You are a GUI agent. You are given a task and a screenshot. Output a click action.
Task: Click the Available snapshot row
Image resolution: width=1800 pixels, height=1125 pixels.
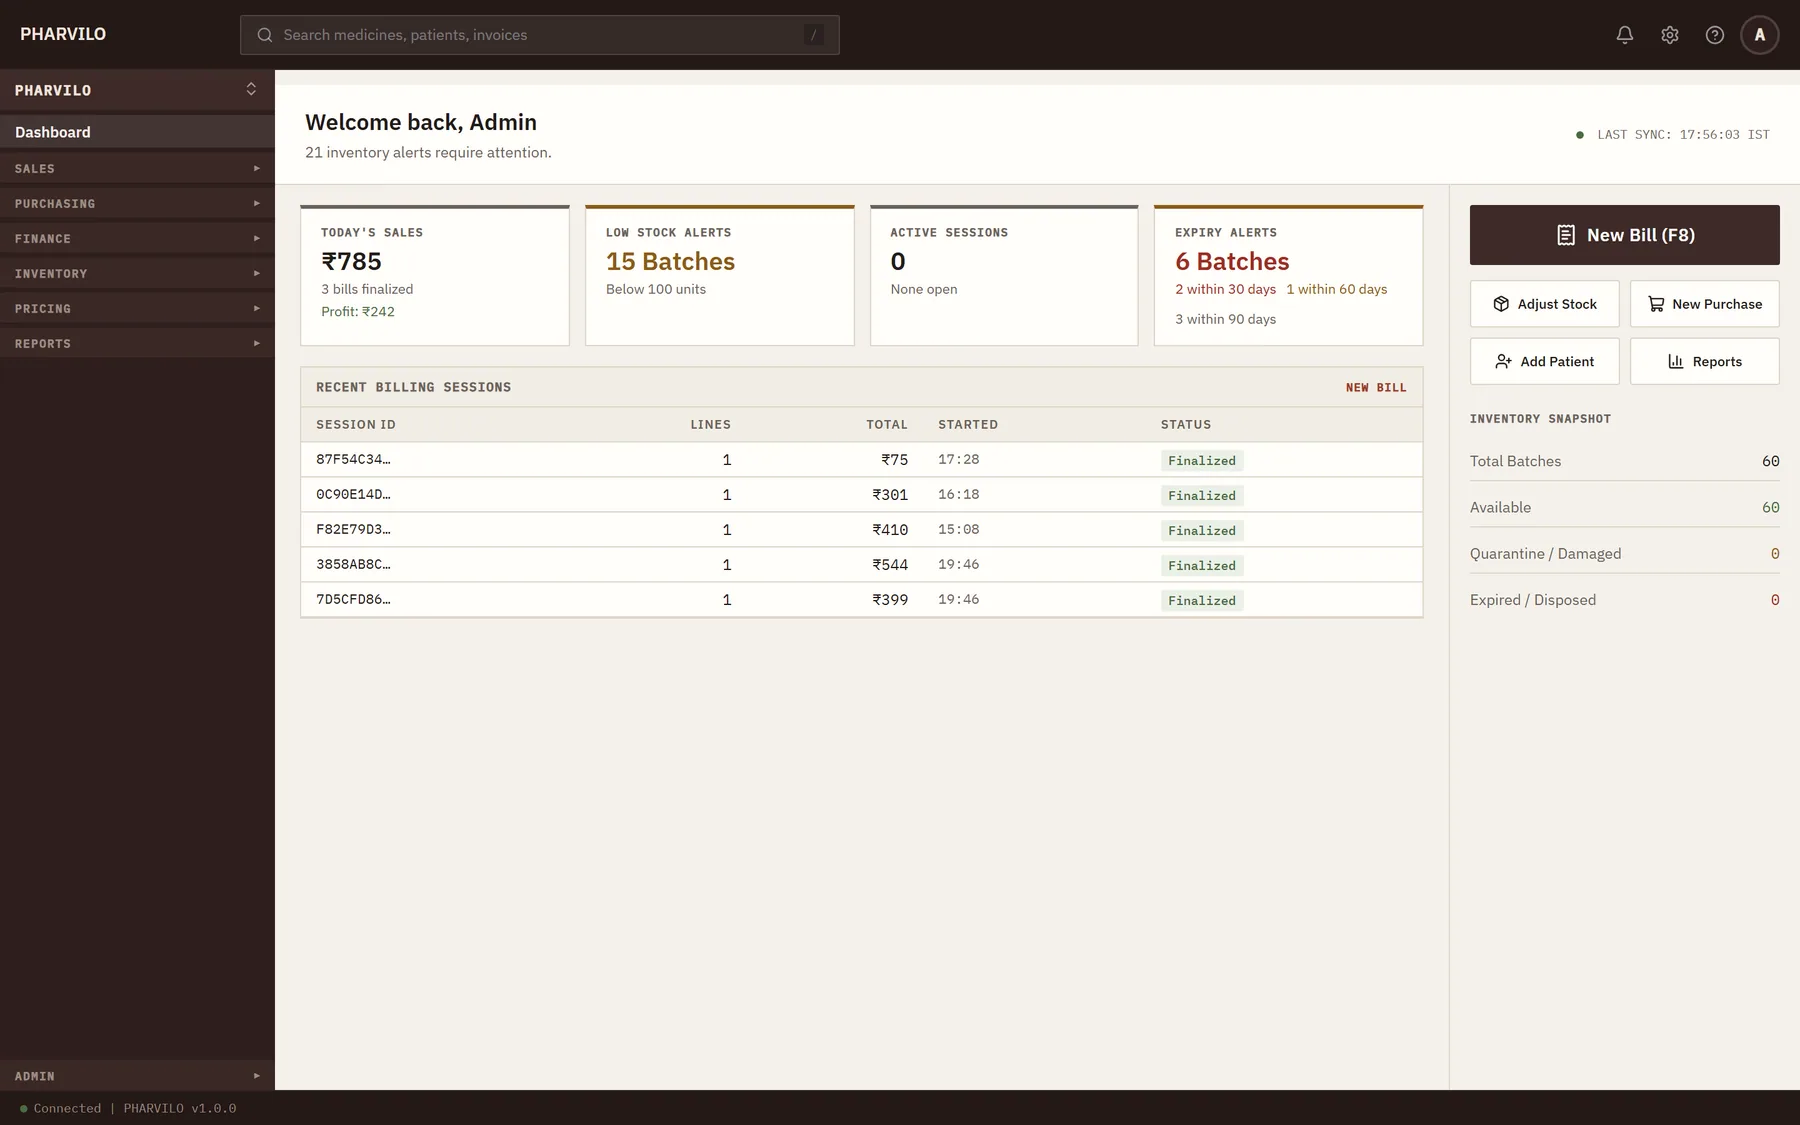1624,507
